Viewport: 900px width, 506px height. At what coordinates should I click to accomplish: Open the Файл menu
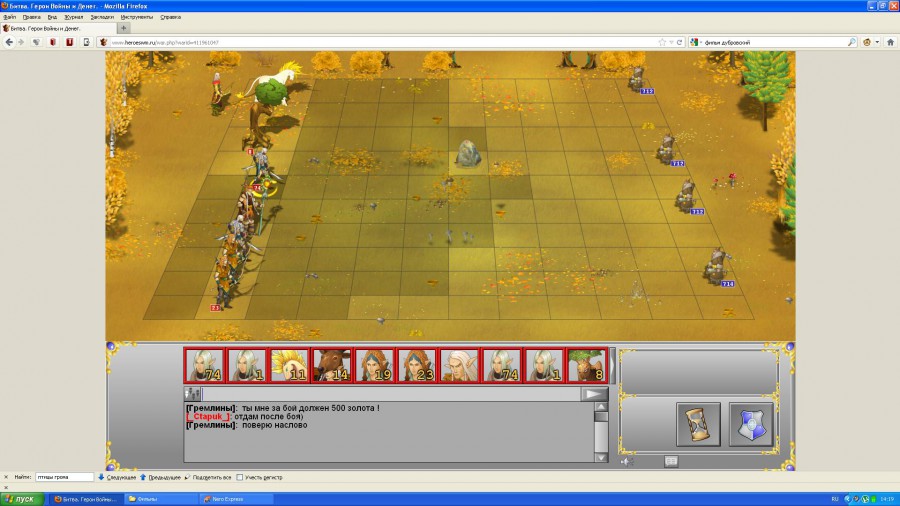(10, 17)
